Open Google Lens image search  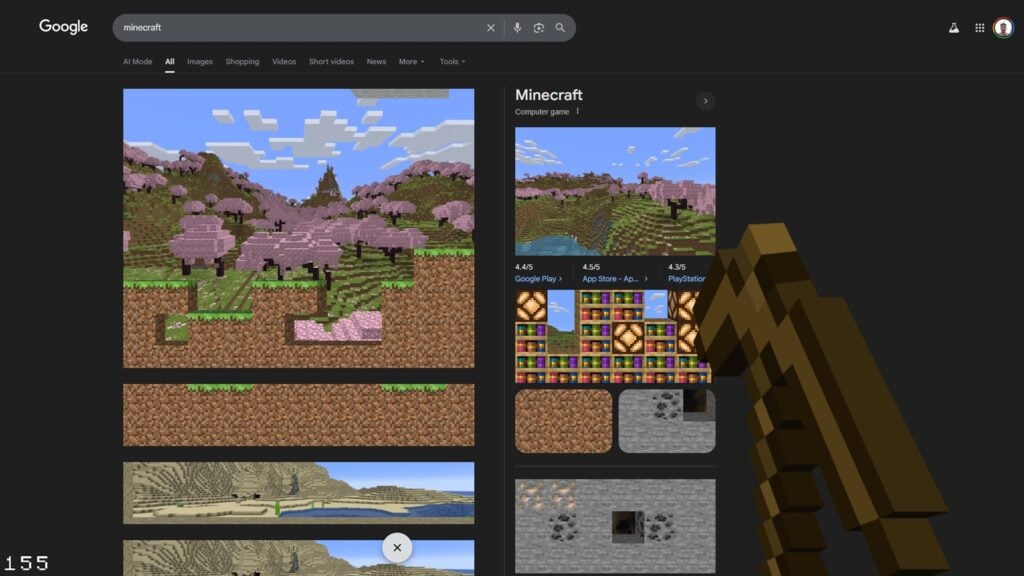[x=538, y=28]
